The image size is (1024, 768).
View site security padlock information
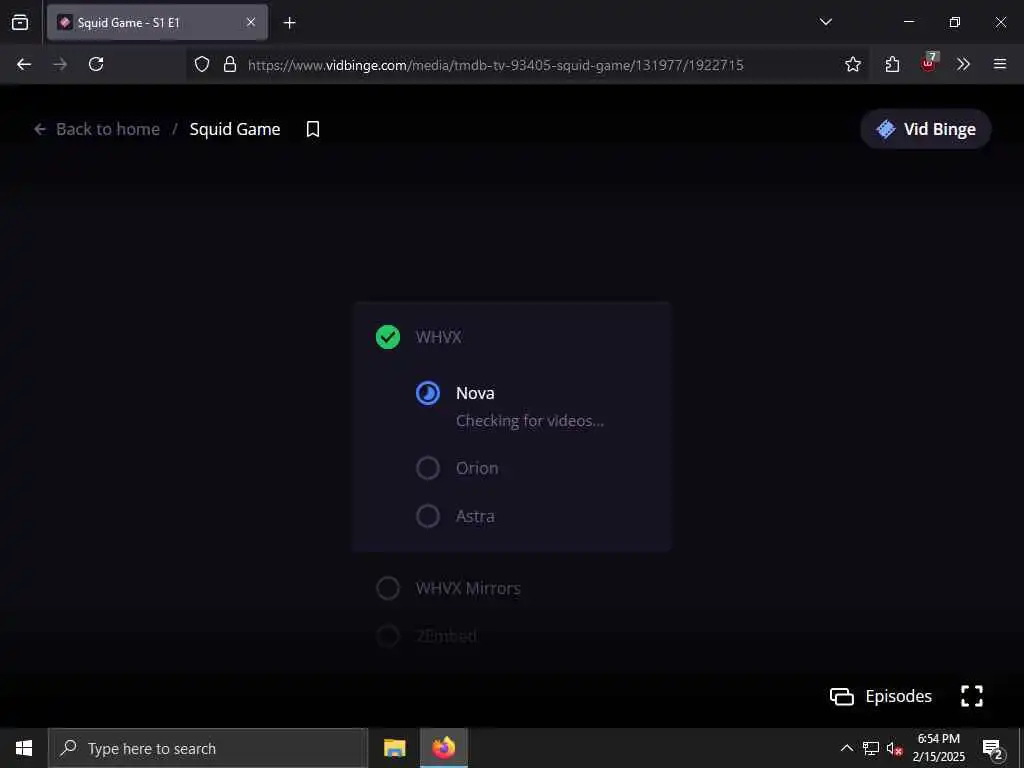(x=230, y=64)
